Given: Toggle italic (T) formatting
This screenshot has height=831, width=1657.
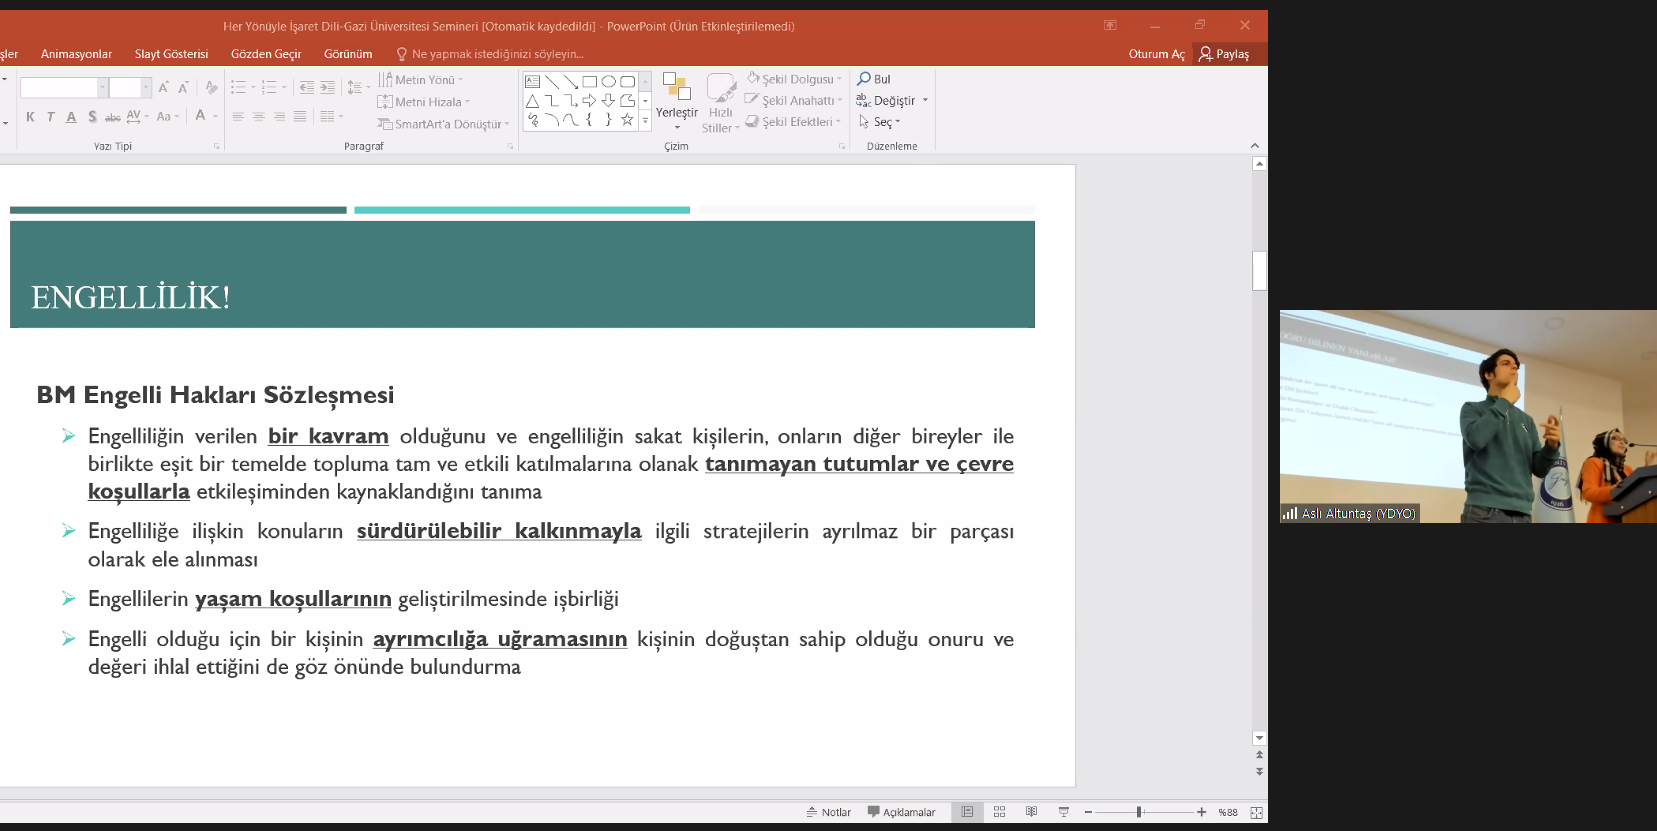Looking at the screenshot, I should click(50, 117).
